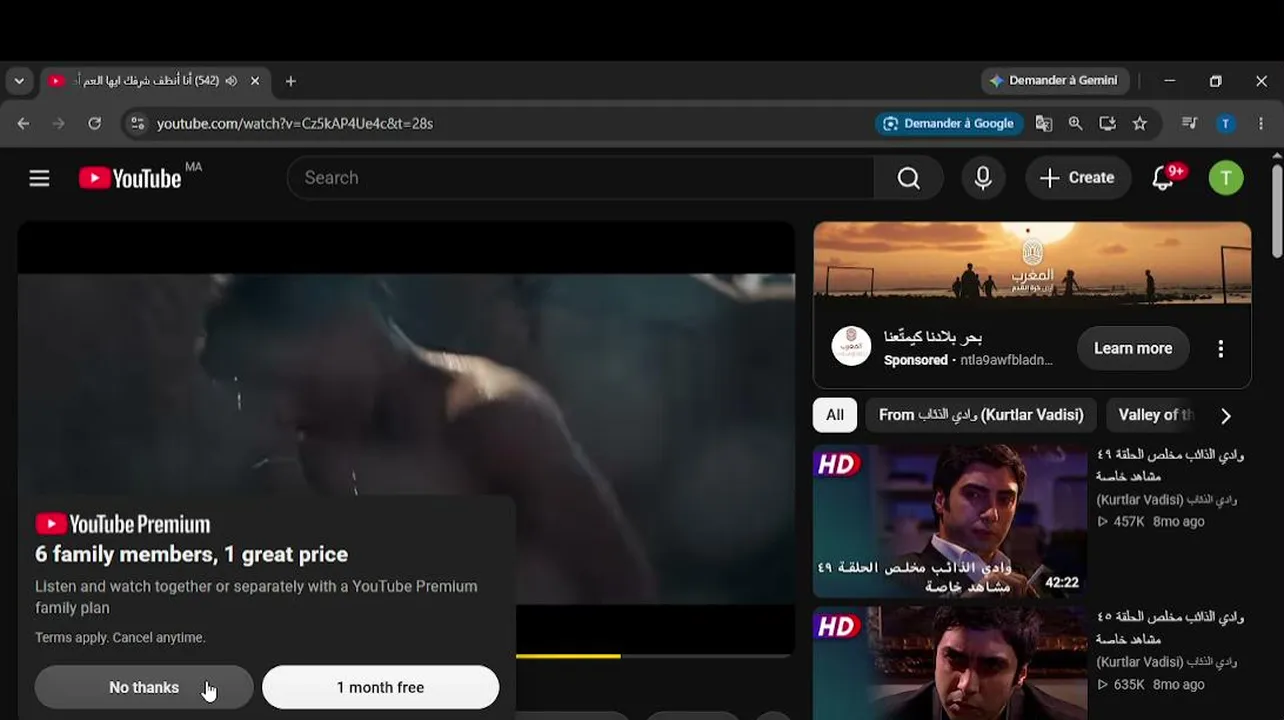
Task: Open the Create button
Action: [x=1078, y=178]
